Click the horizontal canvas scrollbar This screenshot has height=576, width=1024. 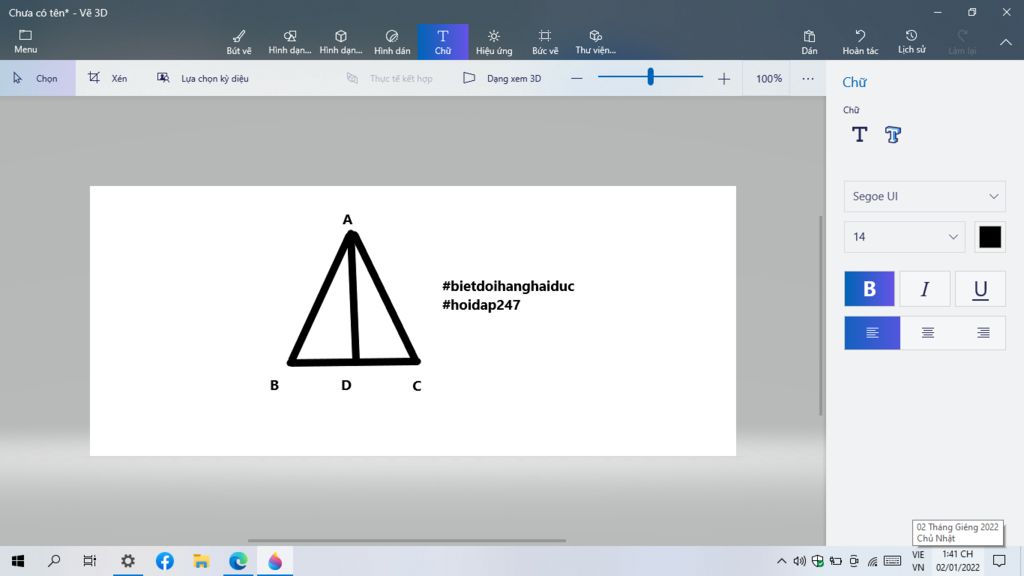click(x=407, y=541)
